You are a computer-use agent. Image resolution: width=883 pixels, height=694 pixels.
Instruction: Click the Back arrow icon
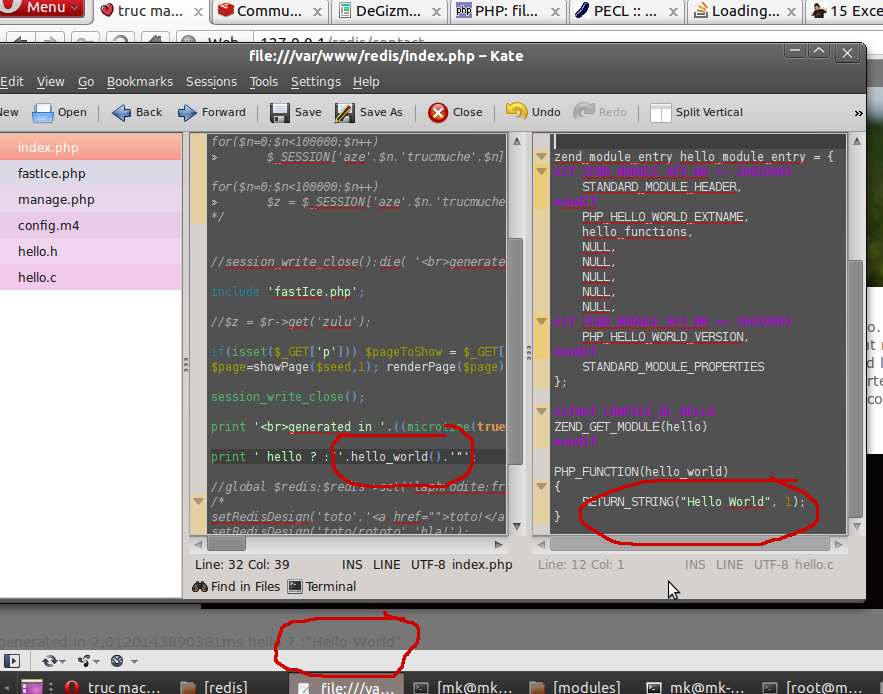(x=122, y=112)
